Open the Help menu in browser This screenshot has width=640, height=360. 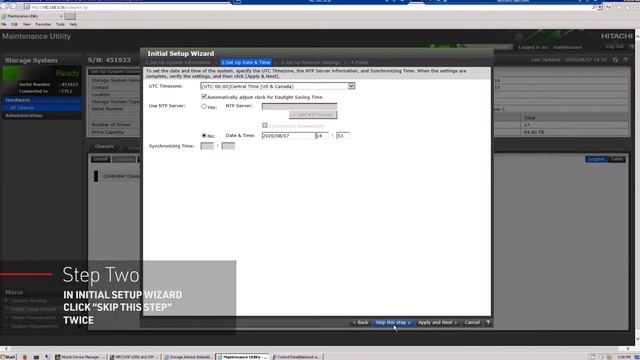73,24
